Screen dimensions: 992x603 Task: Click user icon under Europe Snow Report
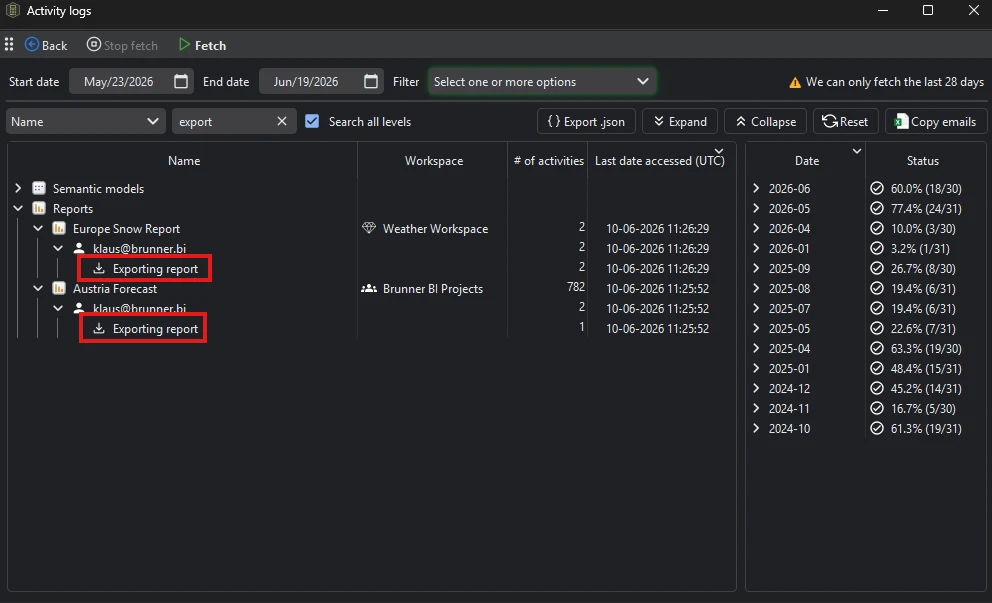click(x=79, y=248)
